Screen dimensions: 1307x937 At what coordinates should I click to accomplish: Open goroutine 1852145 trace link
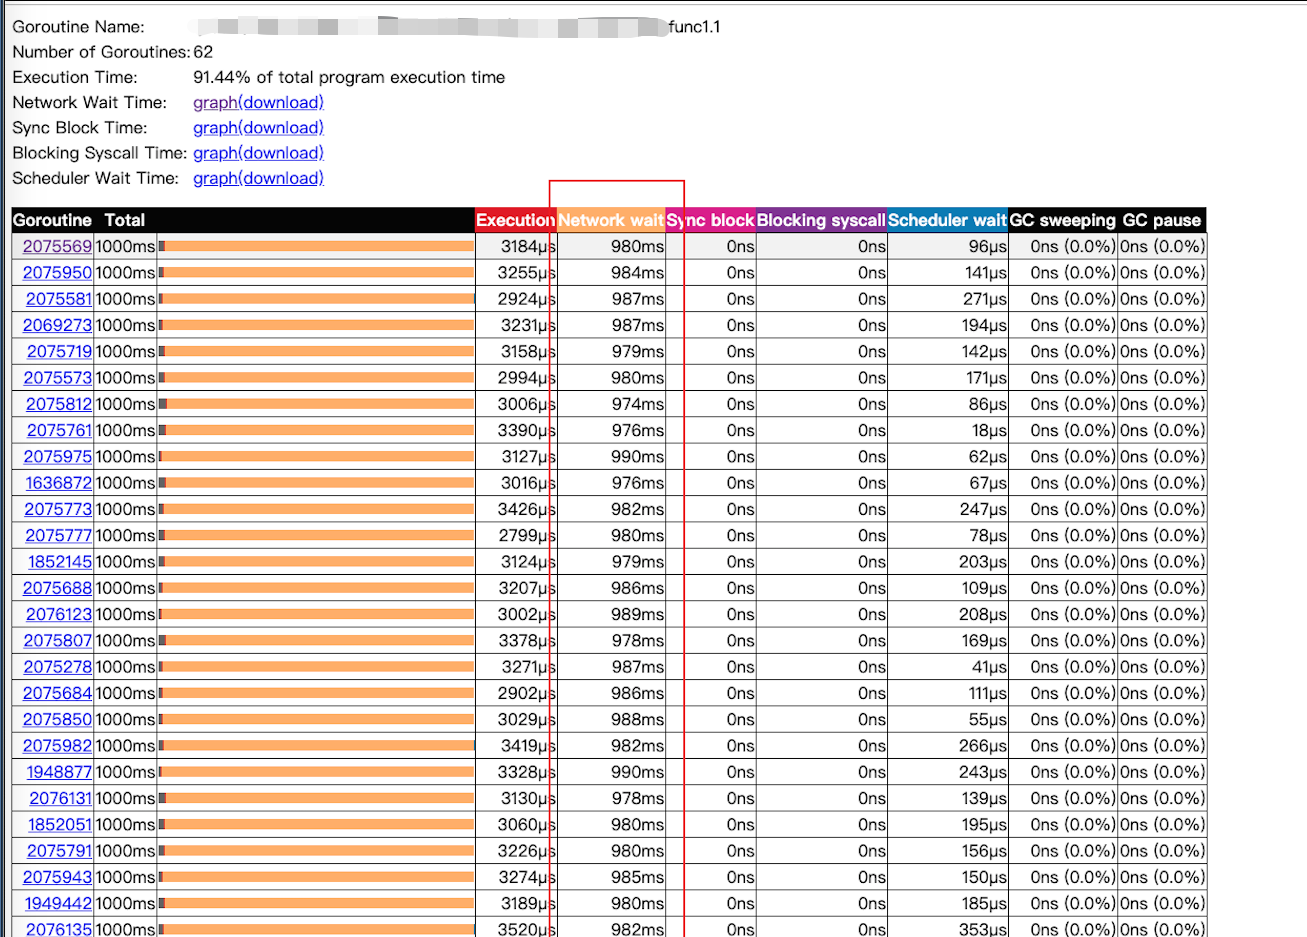[x=59, y=562]
